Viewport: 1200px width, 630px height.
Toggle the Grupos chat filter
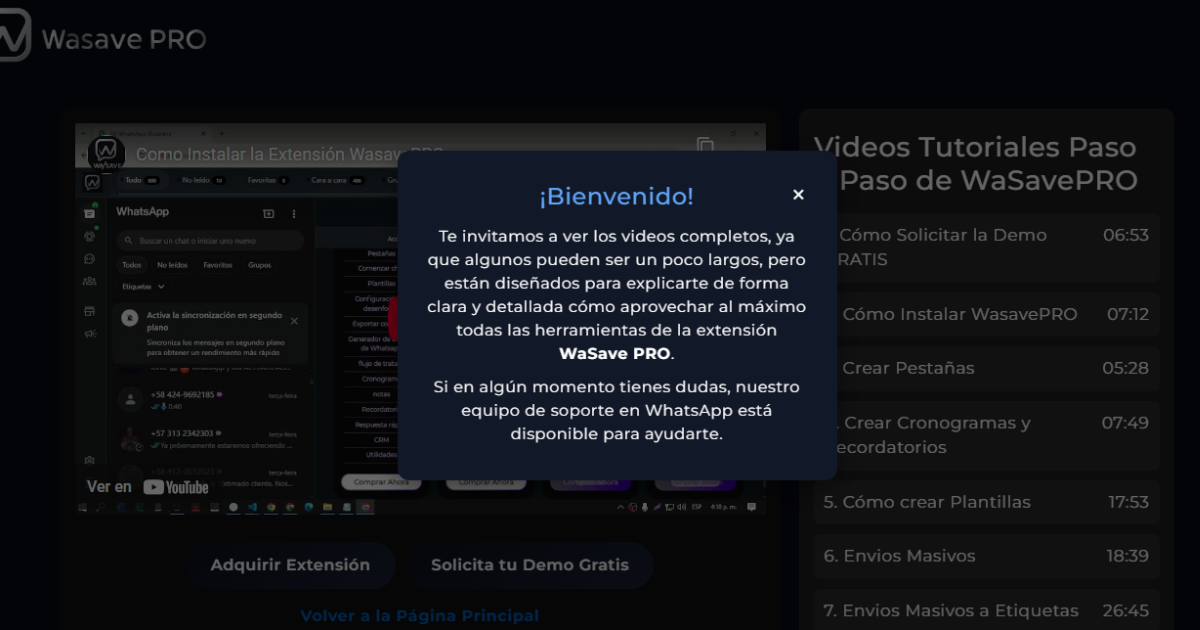[260, 265]
